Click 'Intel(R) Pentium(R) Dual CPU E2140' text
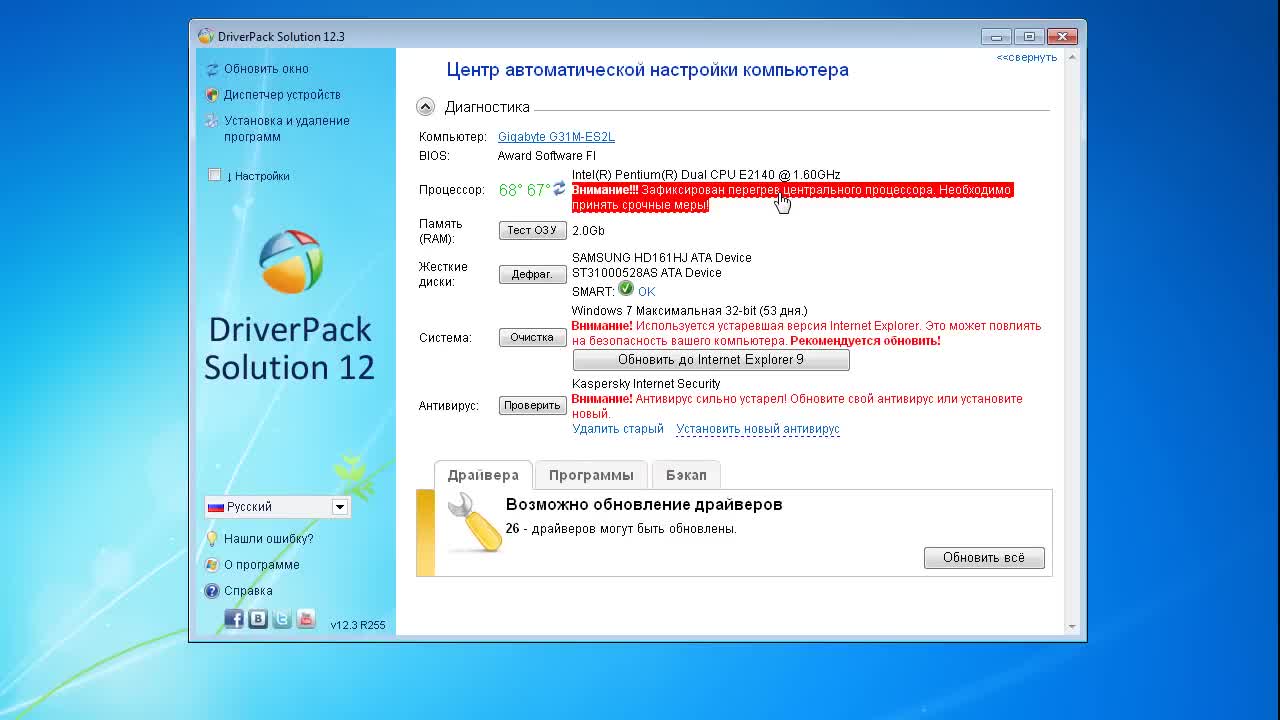 pos(706,175)
